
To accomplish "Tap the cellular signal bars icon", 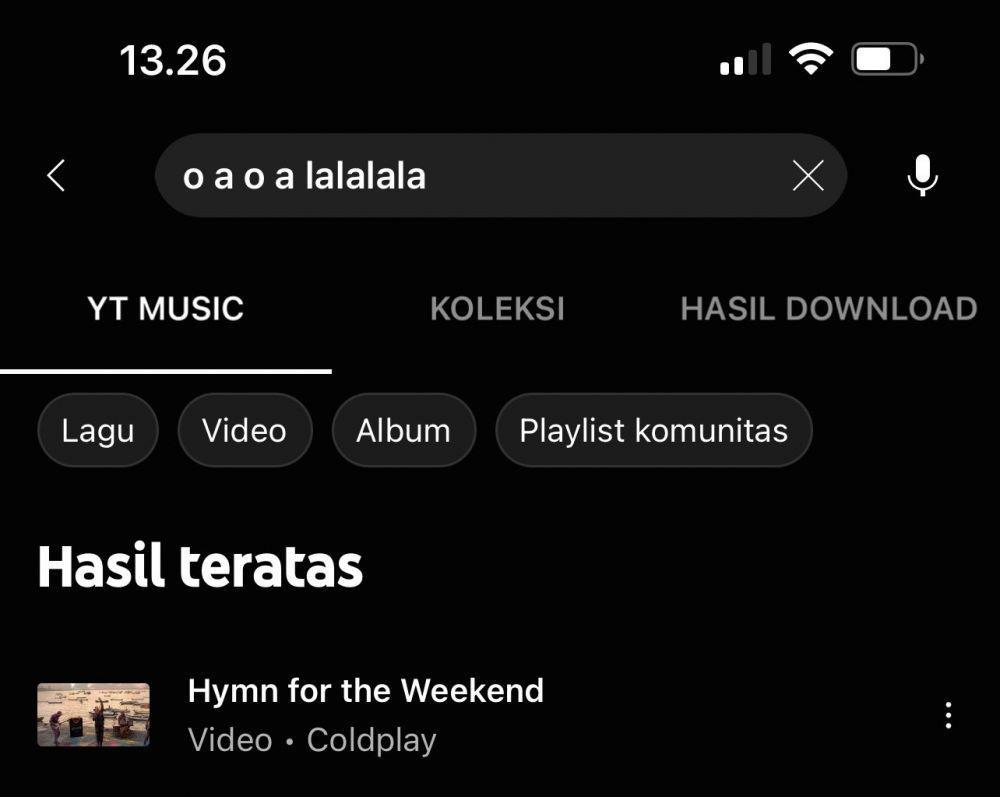I will tap(746, 60).
